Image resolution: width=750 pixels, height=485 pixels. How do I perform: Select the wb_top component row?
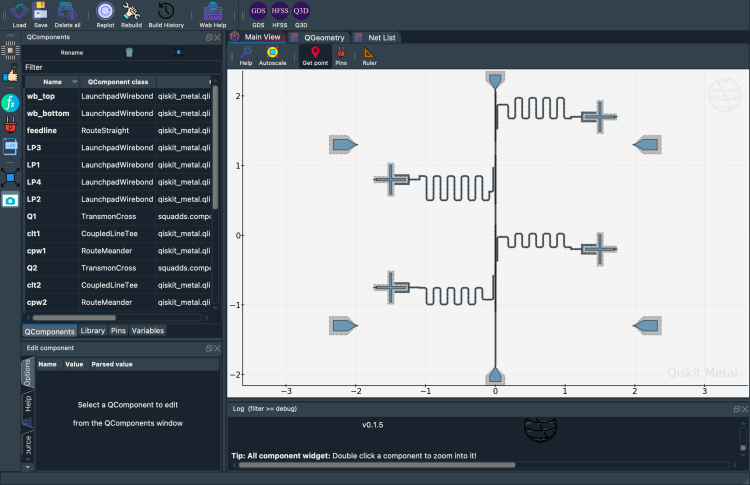tap(118, 96)
